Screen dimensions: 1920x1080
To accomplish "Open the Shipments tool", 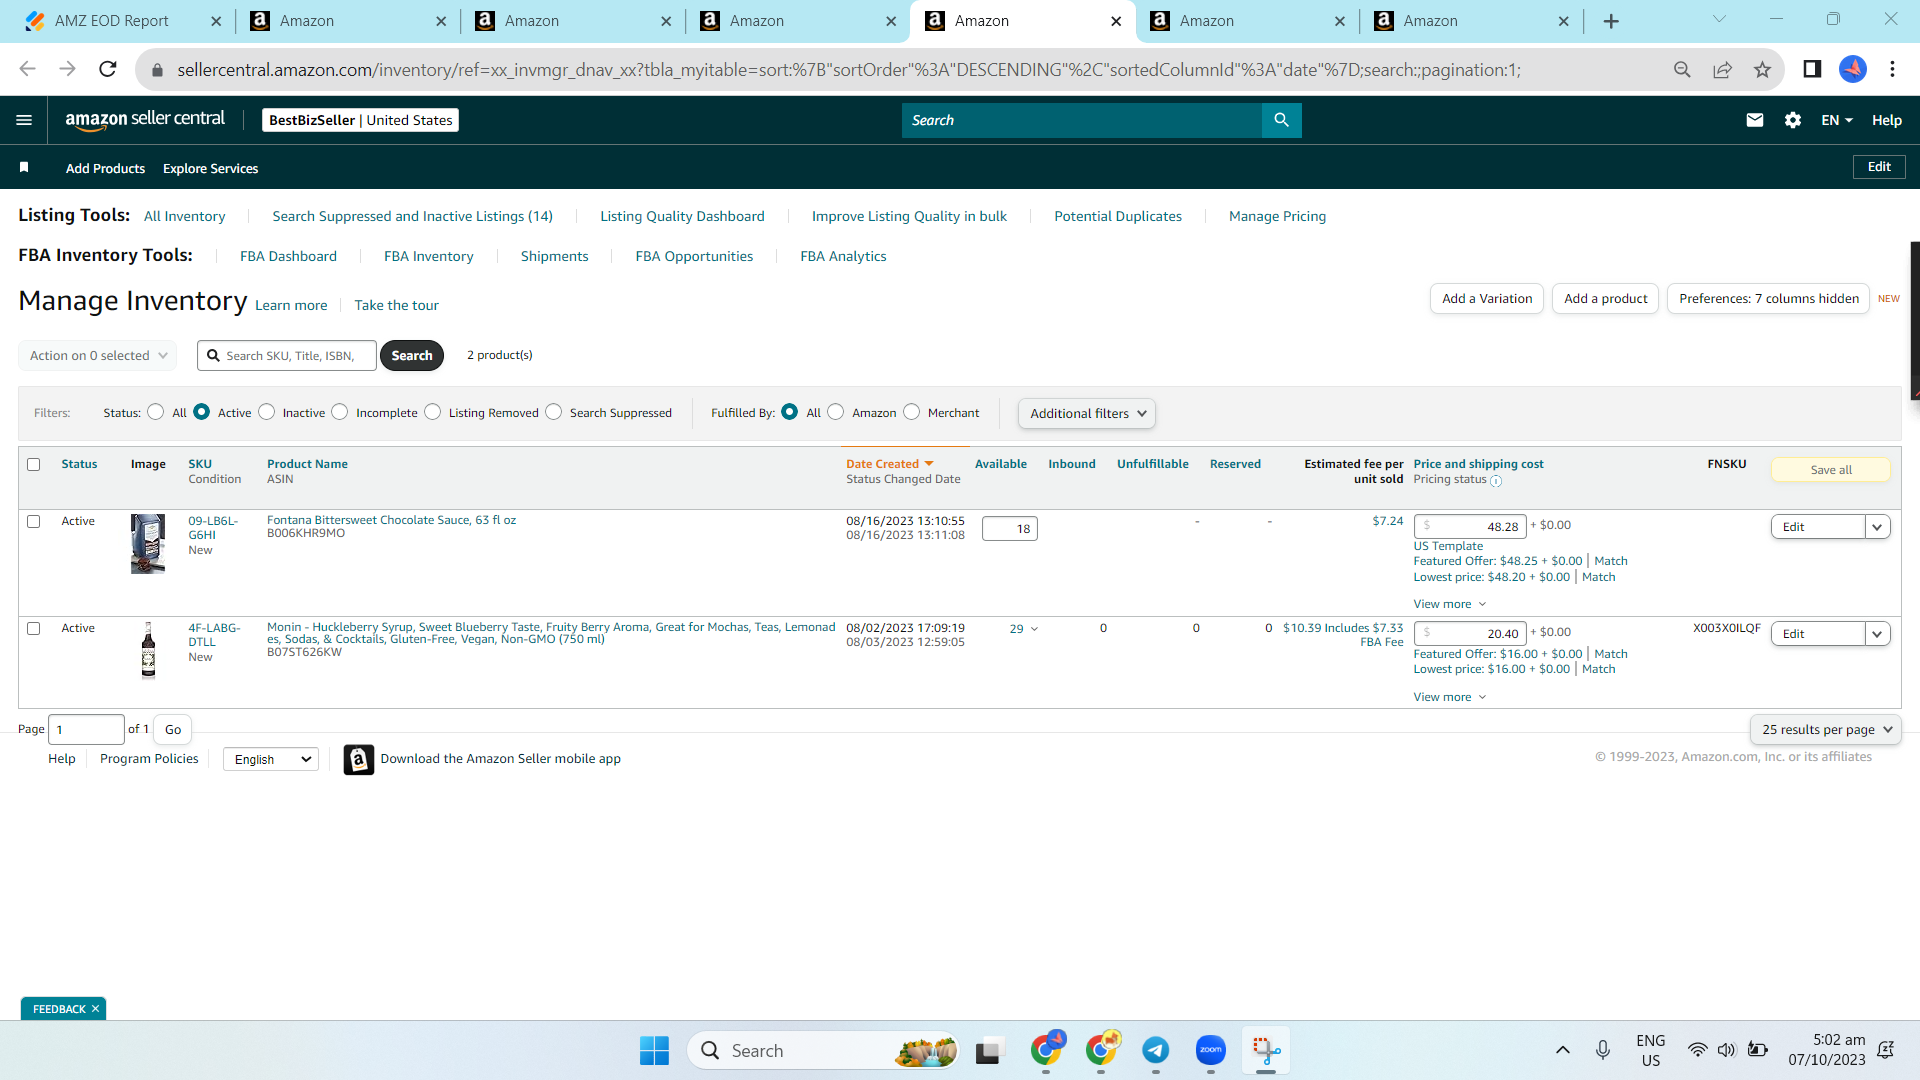I will click(x=554, y=256).
